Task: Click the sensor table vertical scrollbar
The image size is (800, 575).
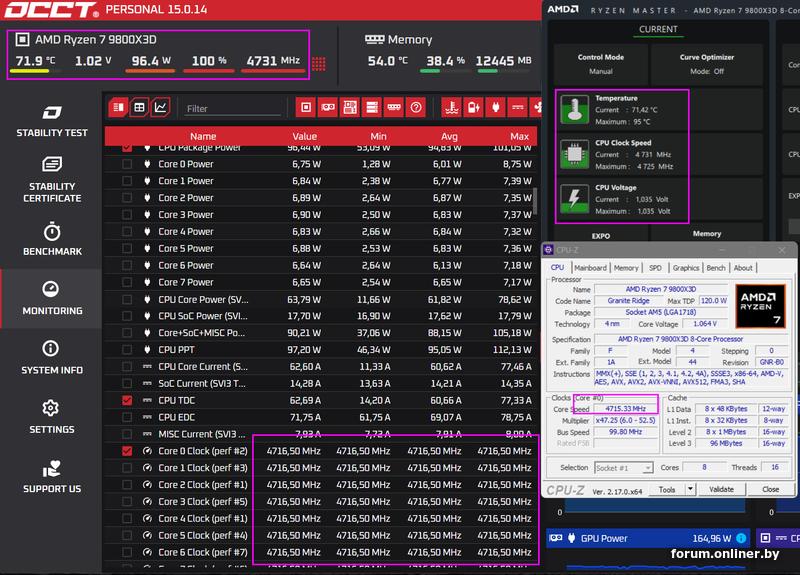Action: pyautogui.click(x=535, y=201)
